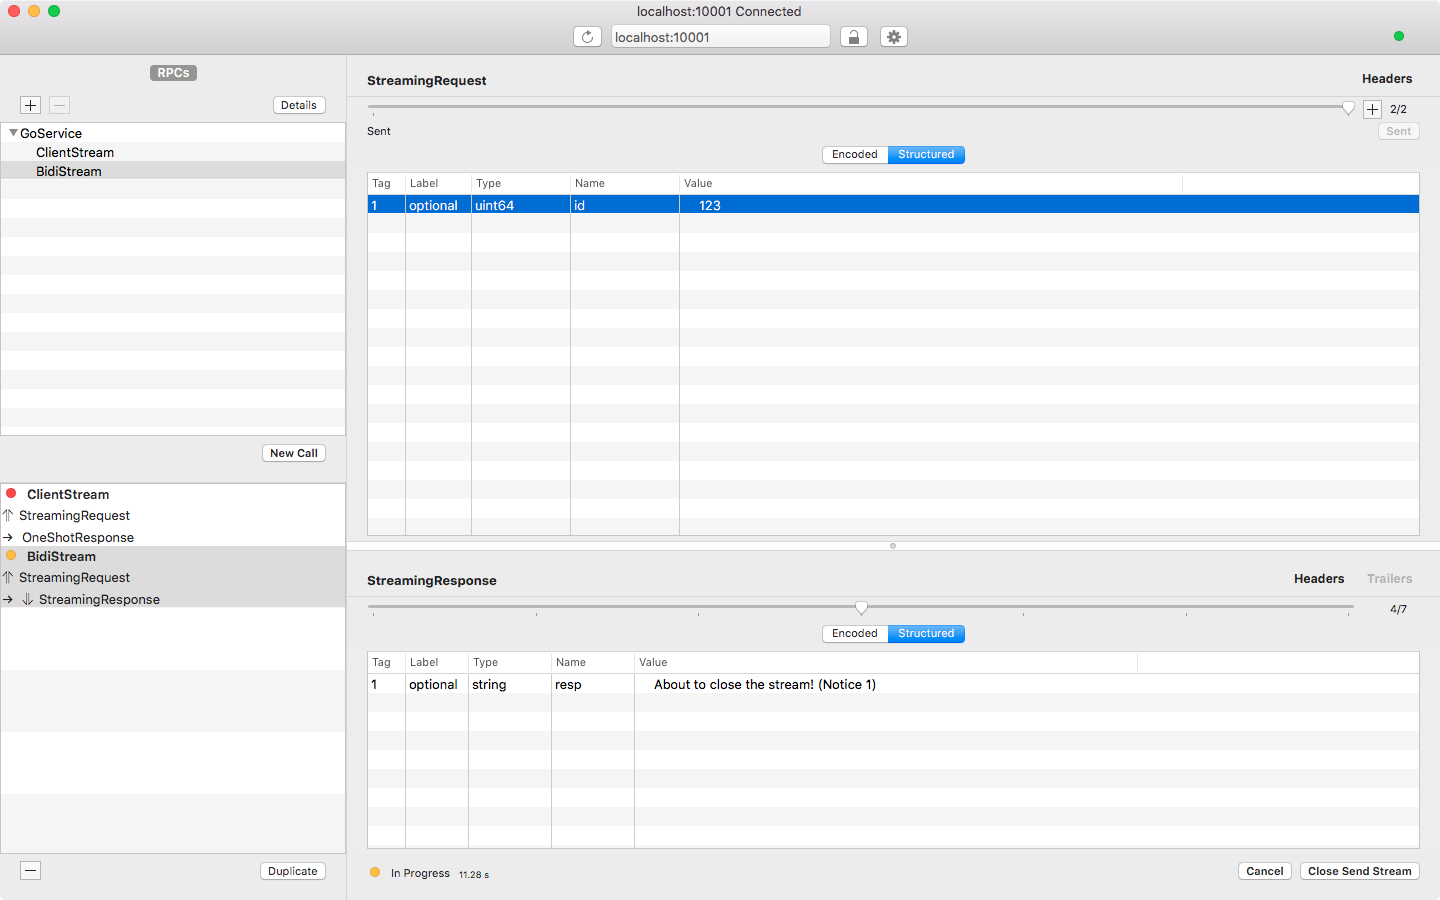This screenshot has height=900, width=1440.
Task: Click the localhost:10001 address field
Action: 720,37
